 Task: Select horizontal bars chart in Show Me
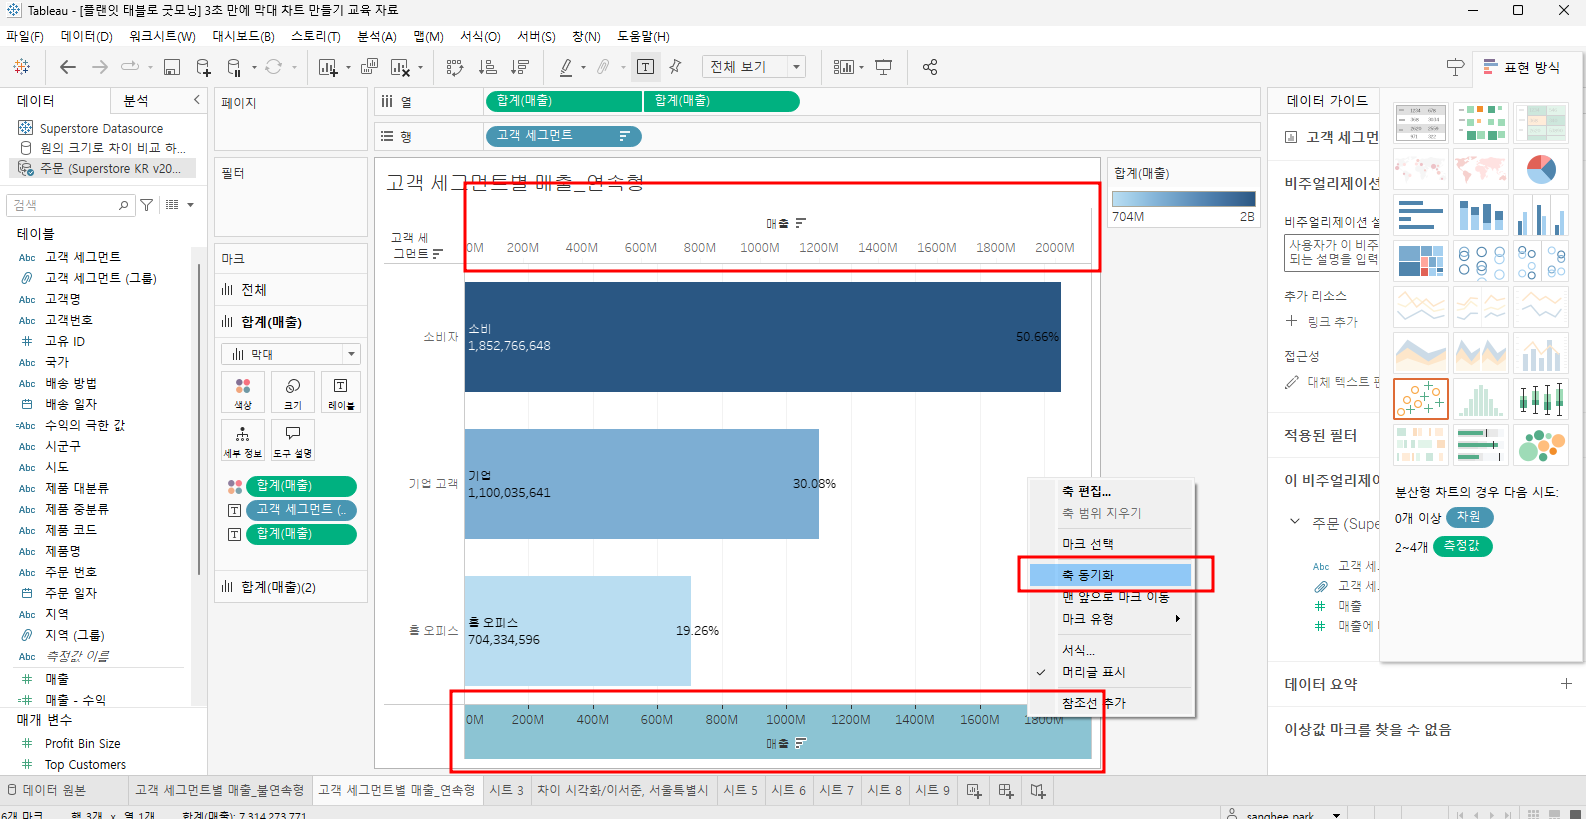point(1421,215)
